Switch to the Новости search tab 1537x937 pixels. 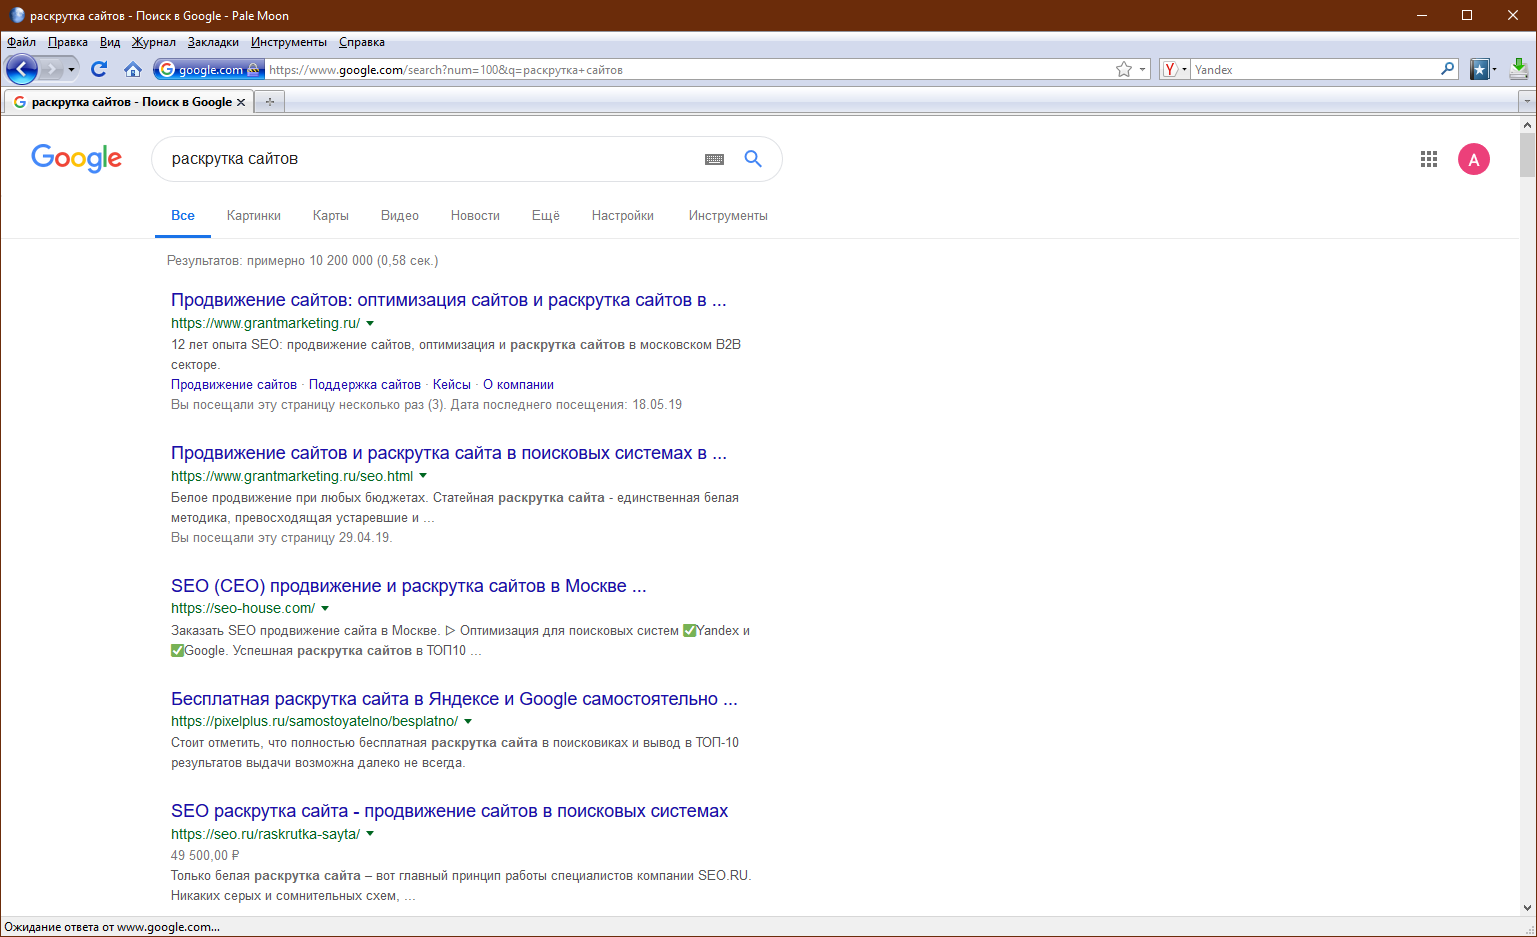[x=475, y=215]
